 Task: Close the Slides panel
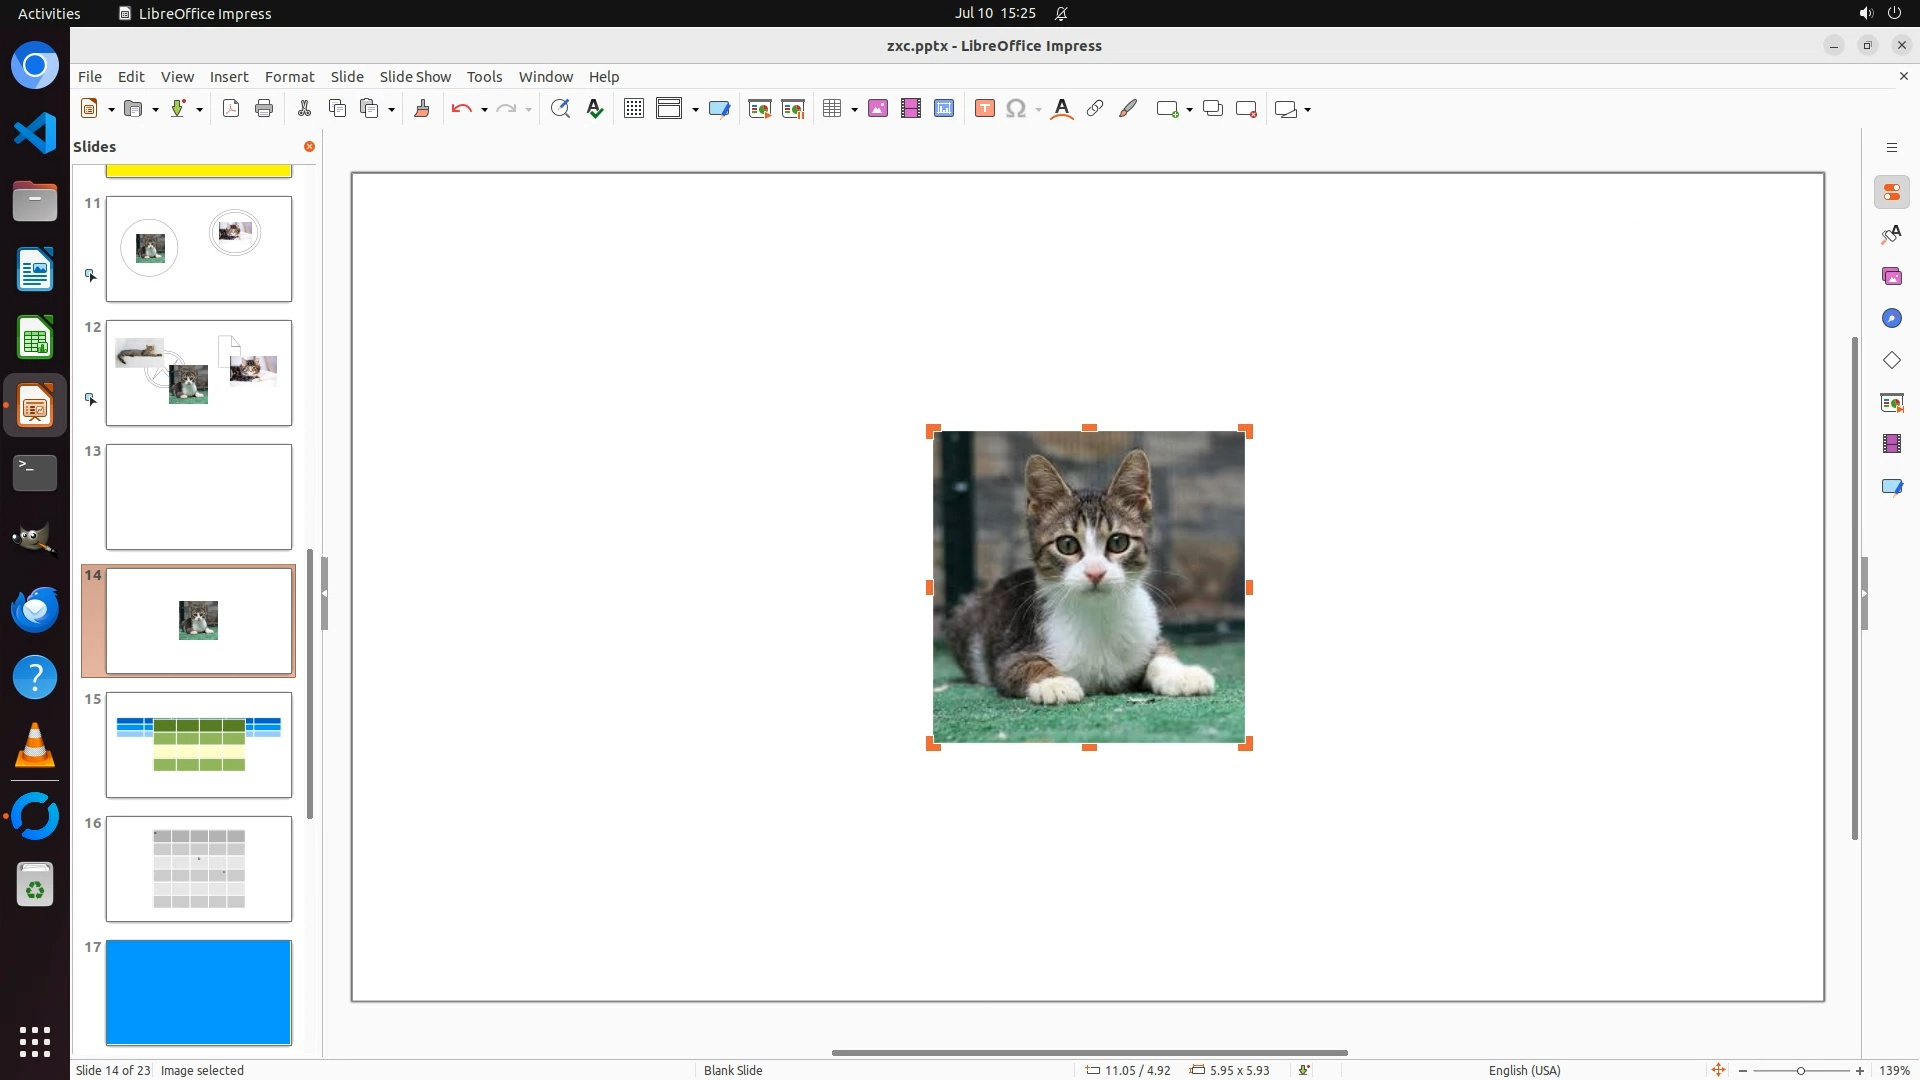point(309,147)
